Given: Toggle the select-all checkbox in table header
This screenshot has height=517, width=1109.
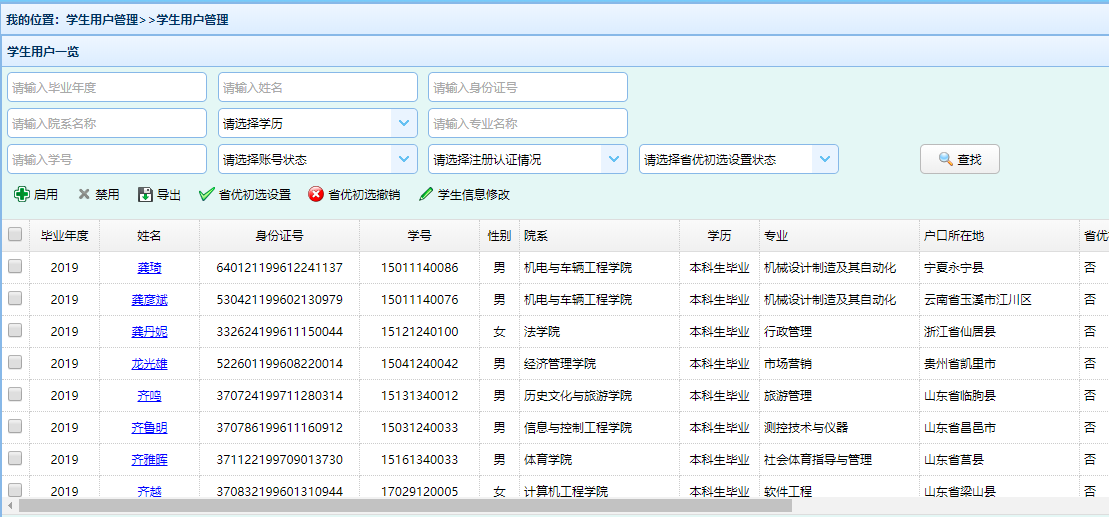Looking at the screenshot, I should (x=15, y=235).
